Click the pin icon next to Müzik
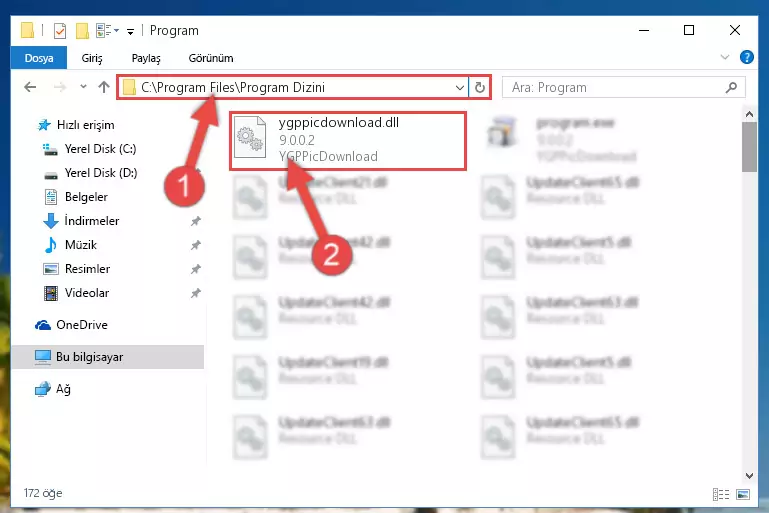This screenshot has height=513, width=769. (196, 245)
